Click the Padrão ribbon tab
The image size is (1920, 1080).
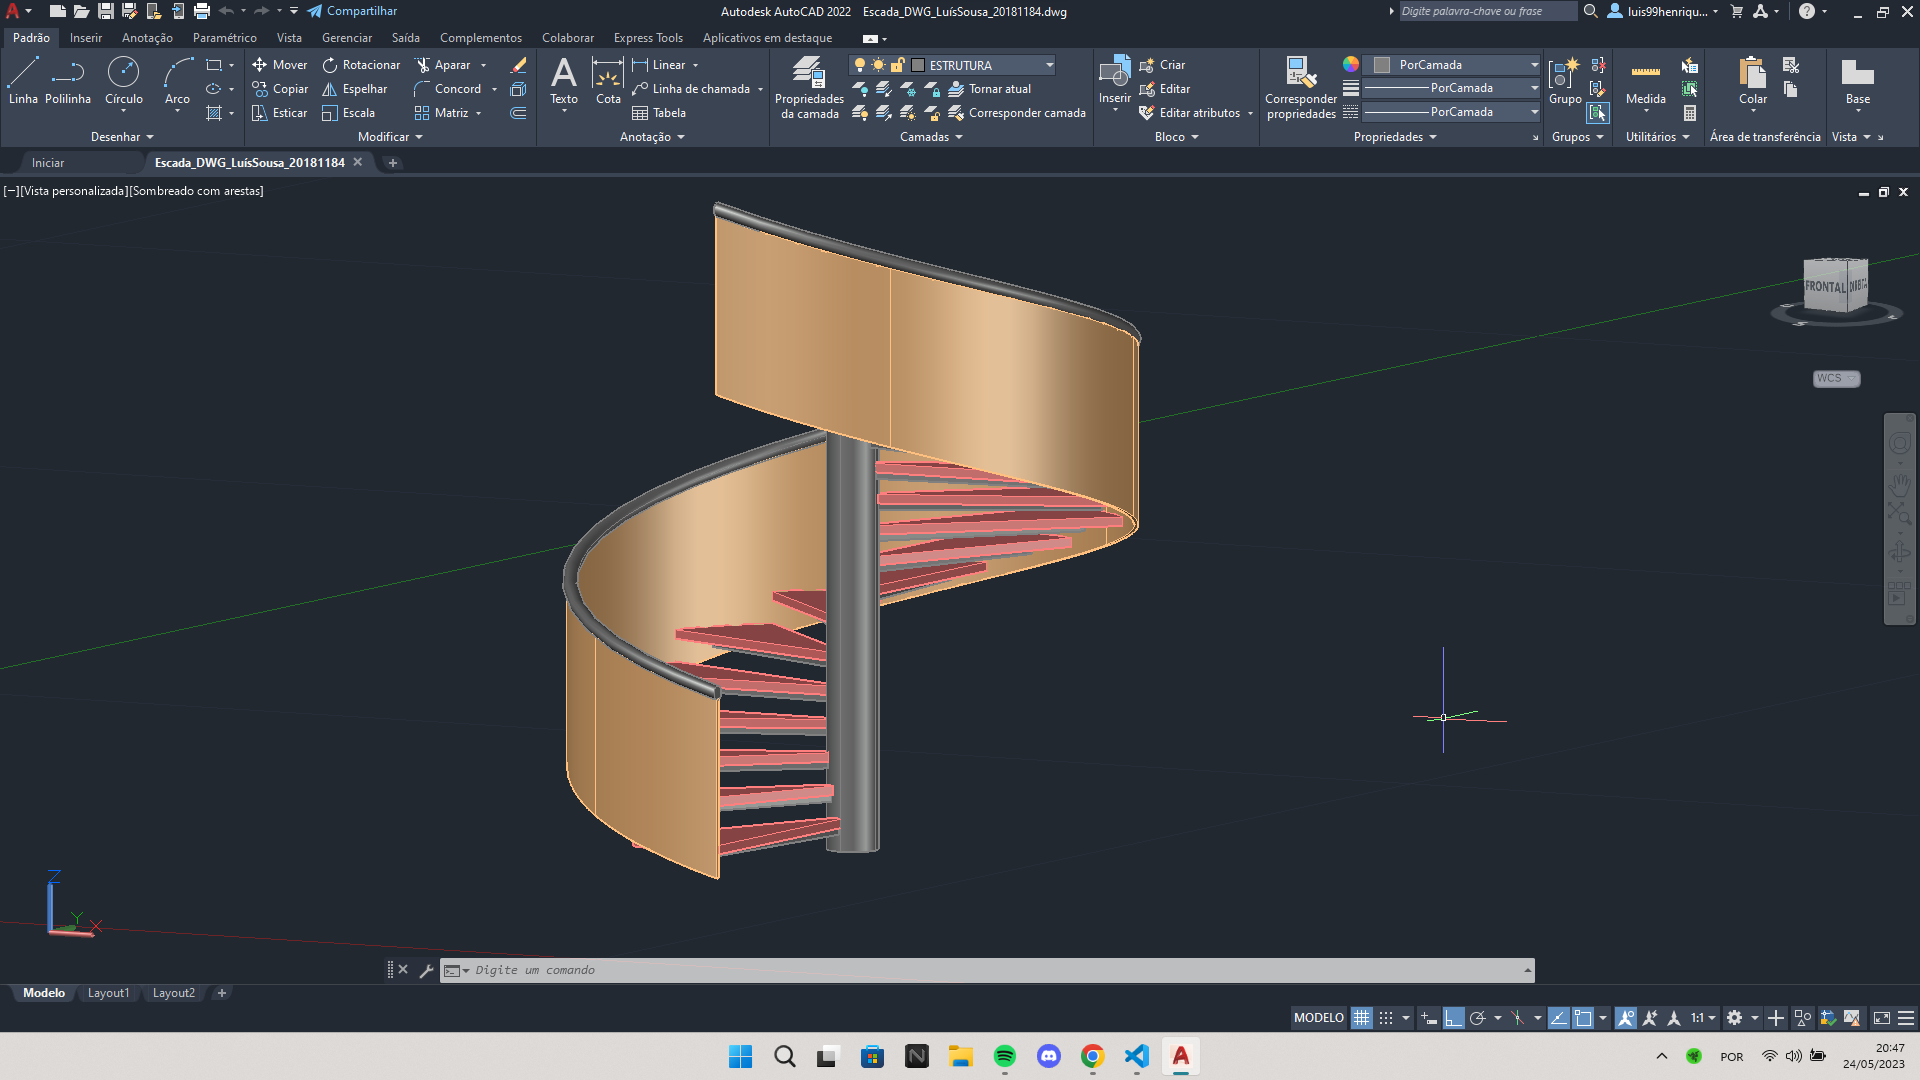[x=29, y=37]
